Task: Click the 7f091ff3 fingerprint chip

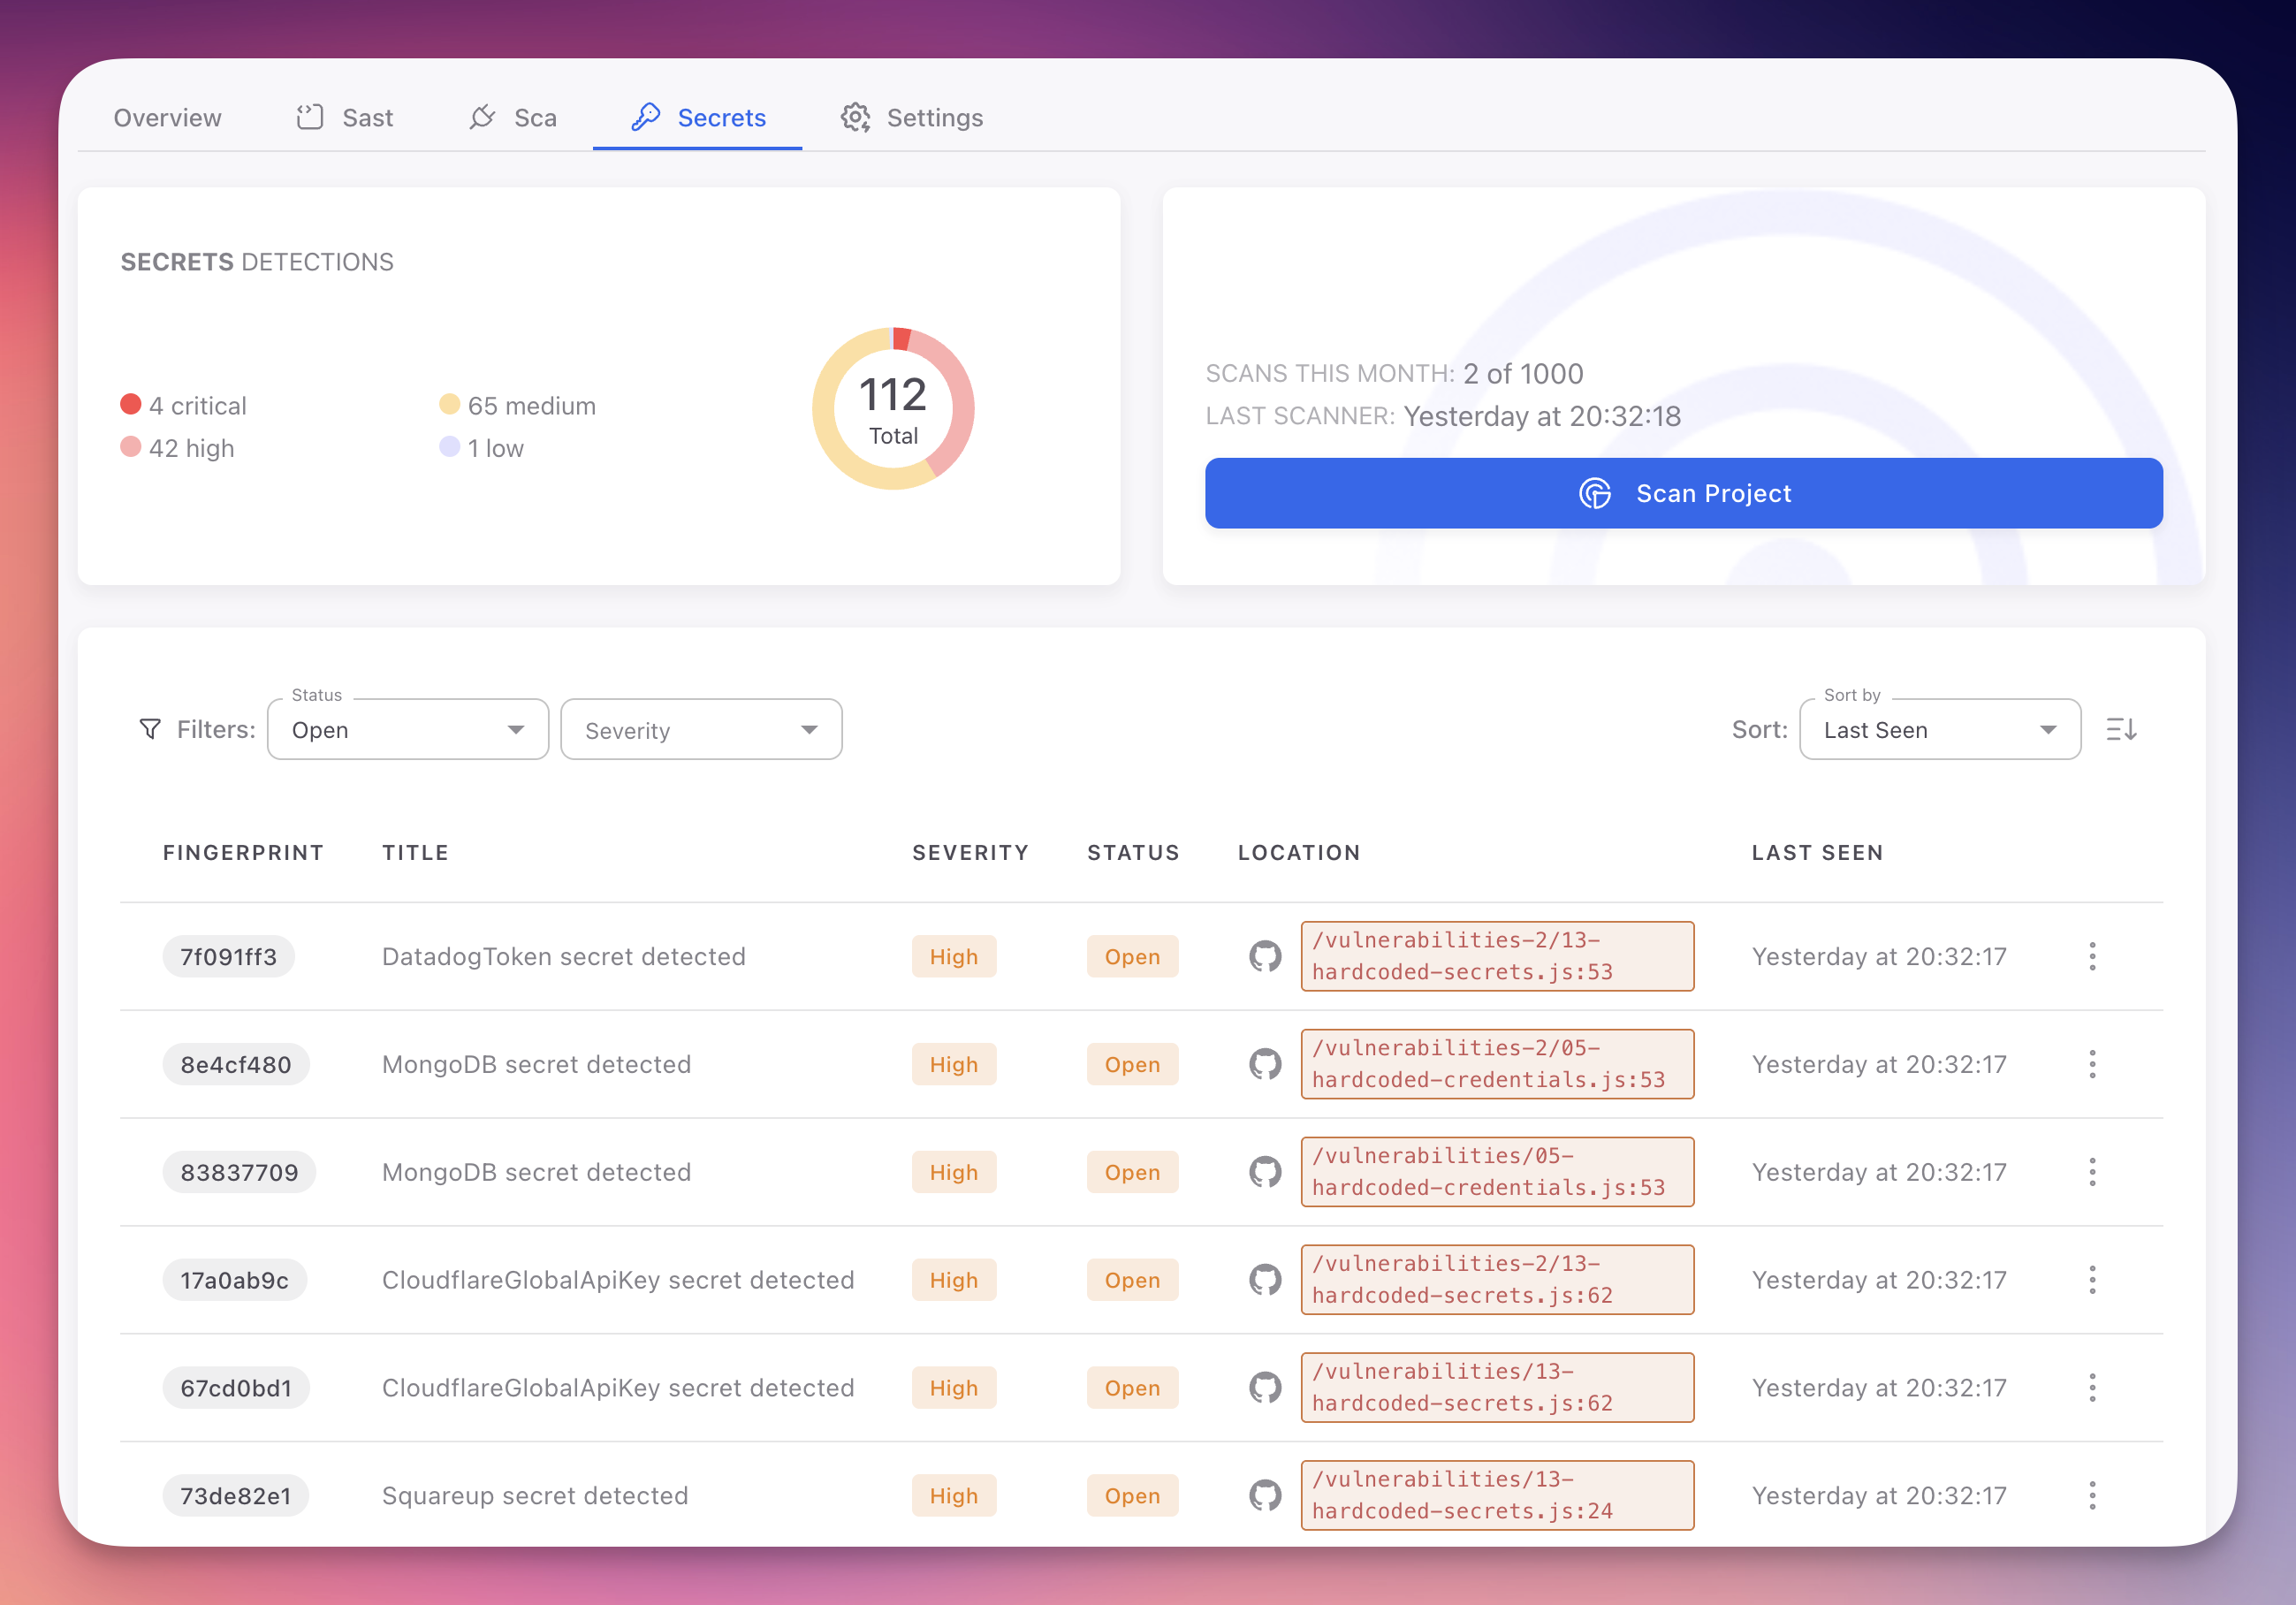Action: [x=228, y=956]
